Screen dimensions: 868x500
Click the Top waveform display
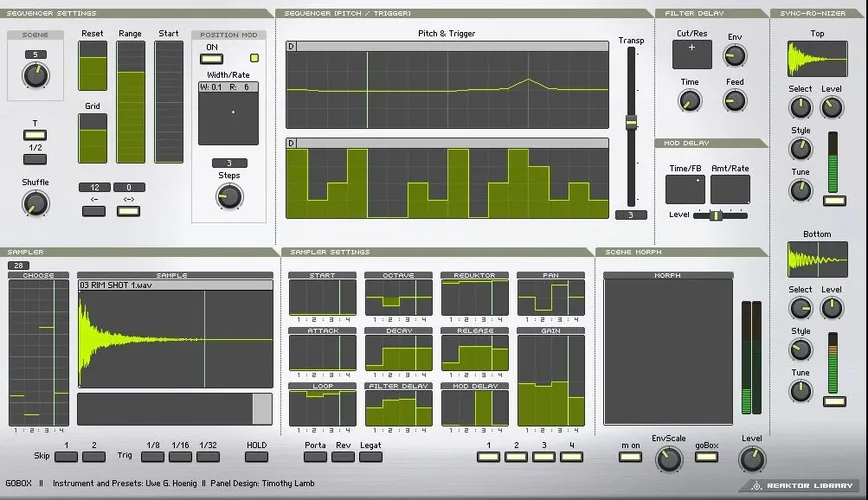click(x=817, y=59)
